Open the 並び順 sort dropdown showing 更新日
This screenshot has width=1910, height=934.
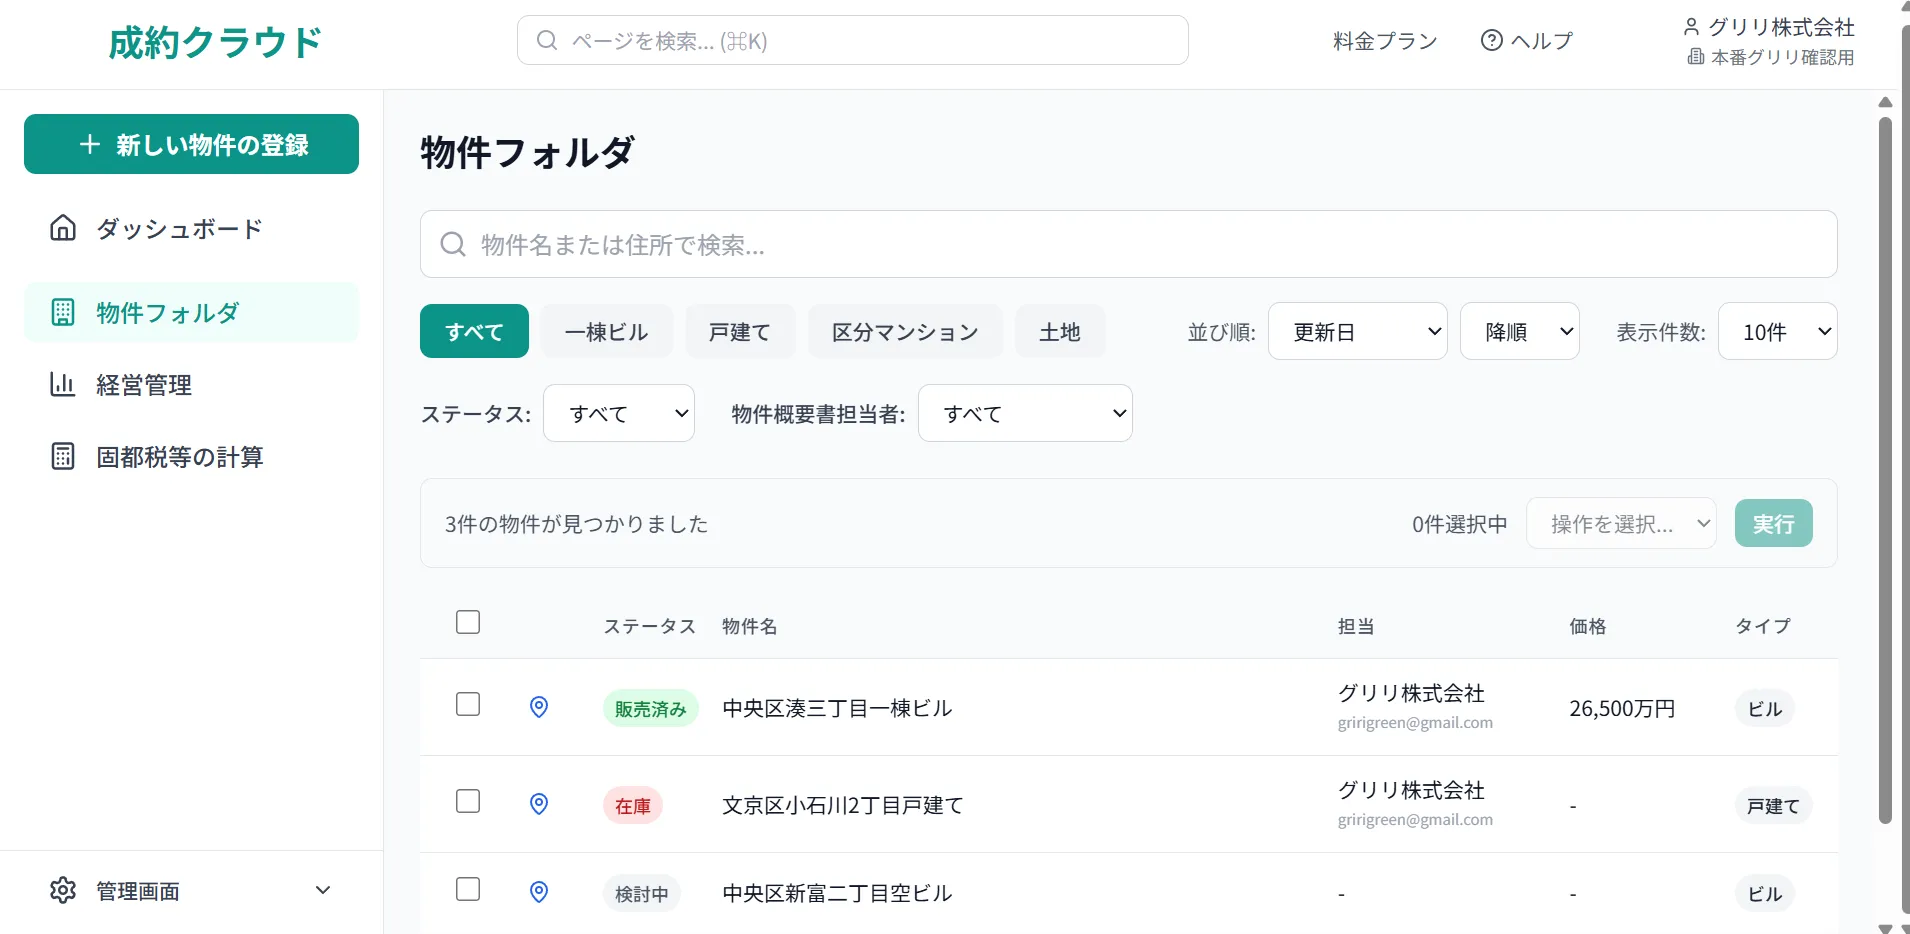1357,331
